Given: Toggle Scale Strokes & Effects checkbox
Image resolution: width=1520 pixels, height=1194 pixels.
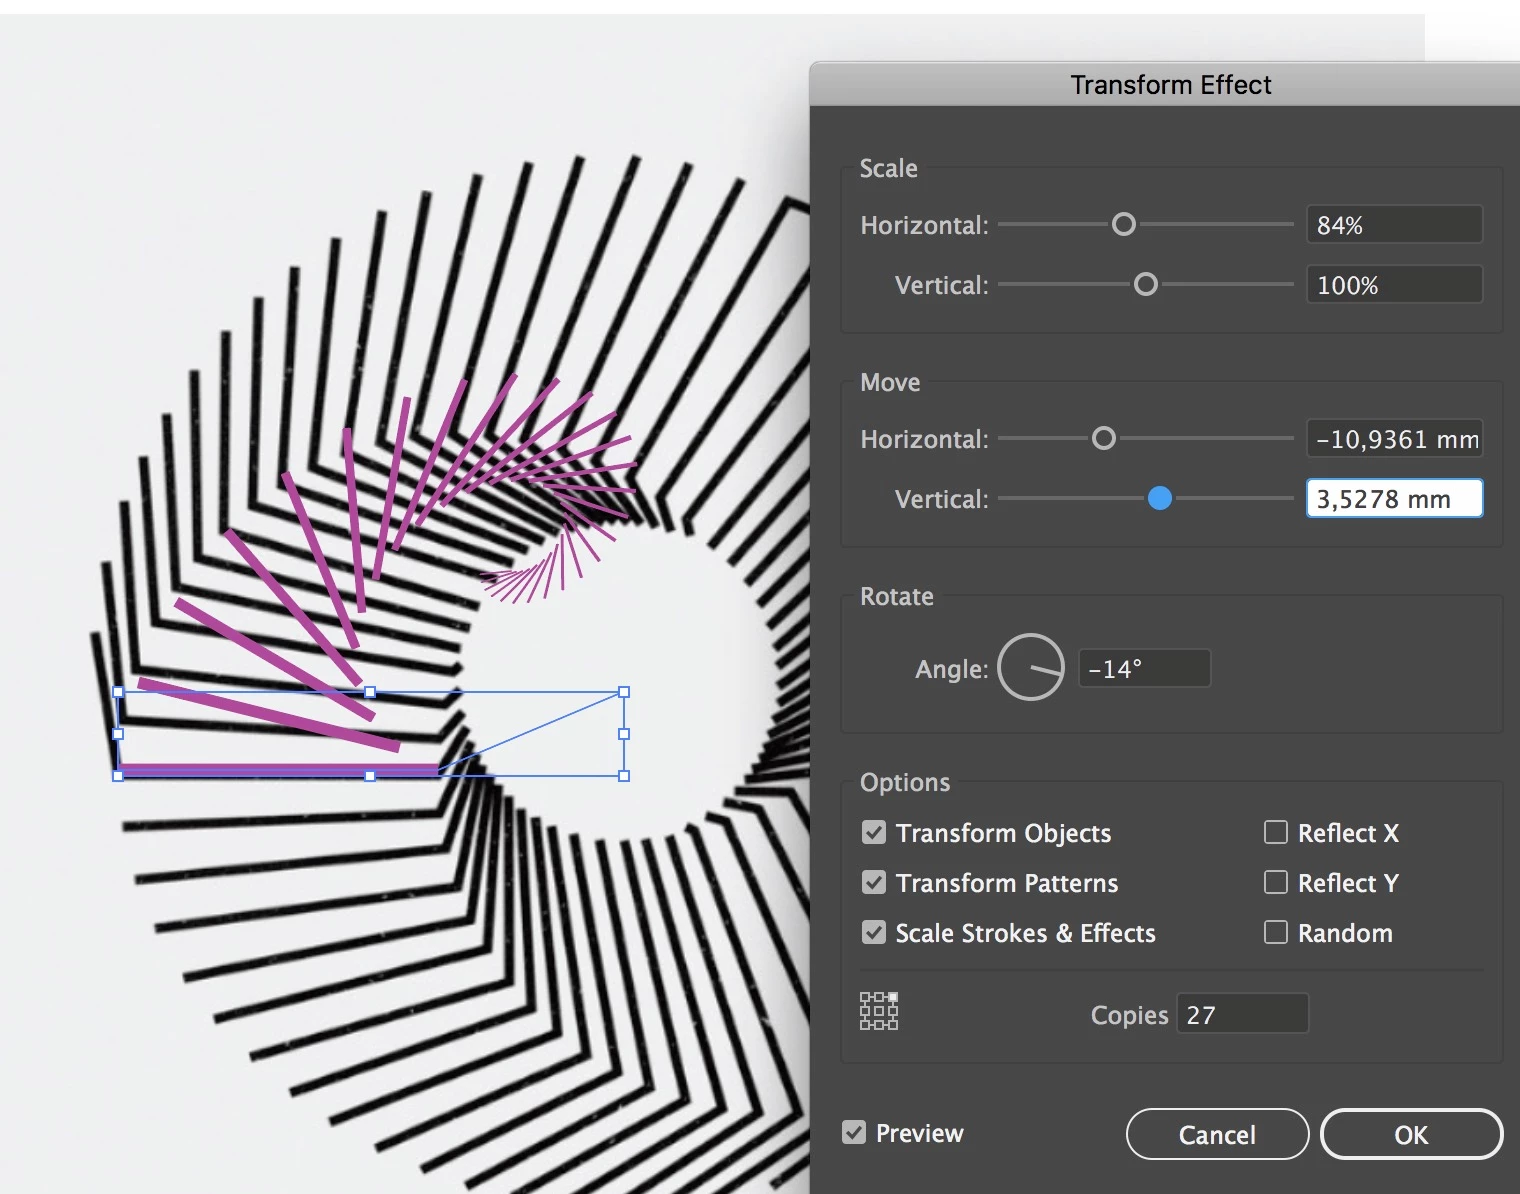Looking at the screenshot, I should point(874,932).
